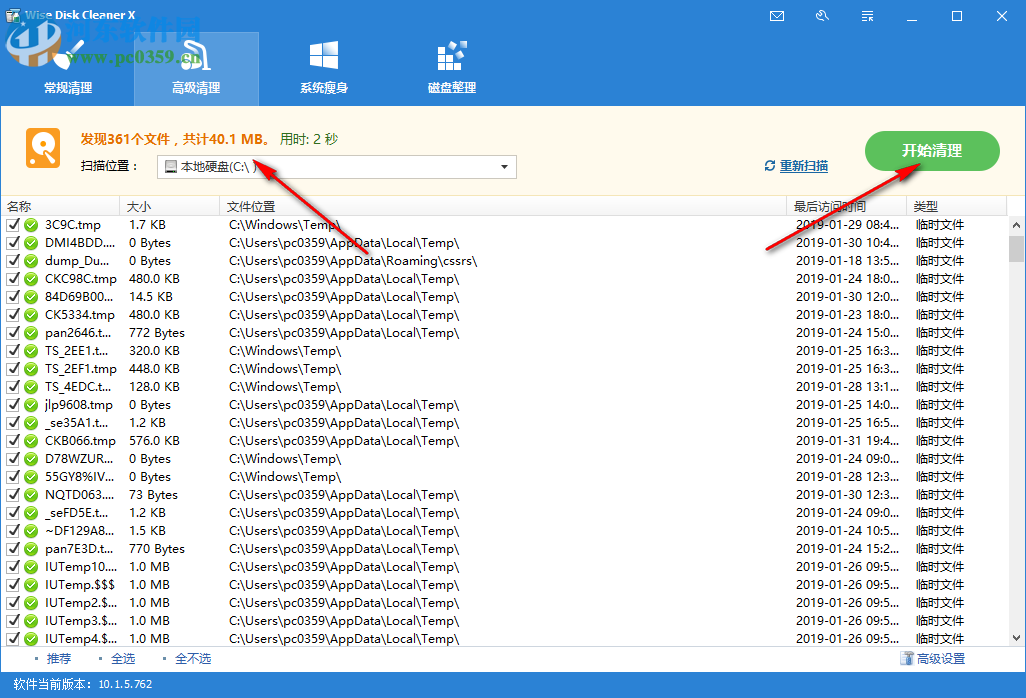Viewport: 1026px width, 698px height.
Task: Click the 2019-01-31 19:4... access time
Action: (847, 441)
